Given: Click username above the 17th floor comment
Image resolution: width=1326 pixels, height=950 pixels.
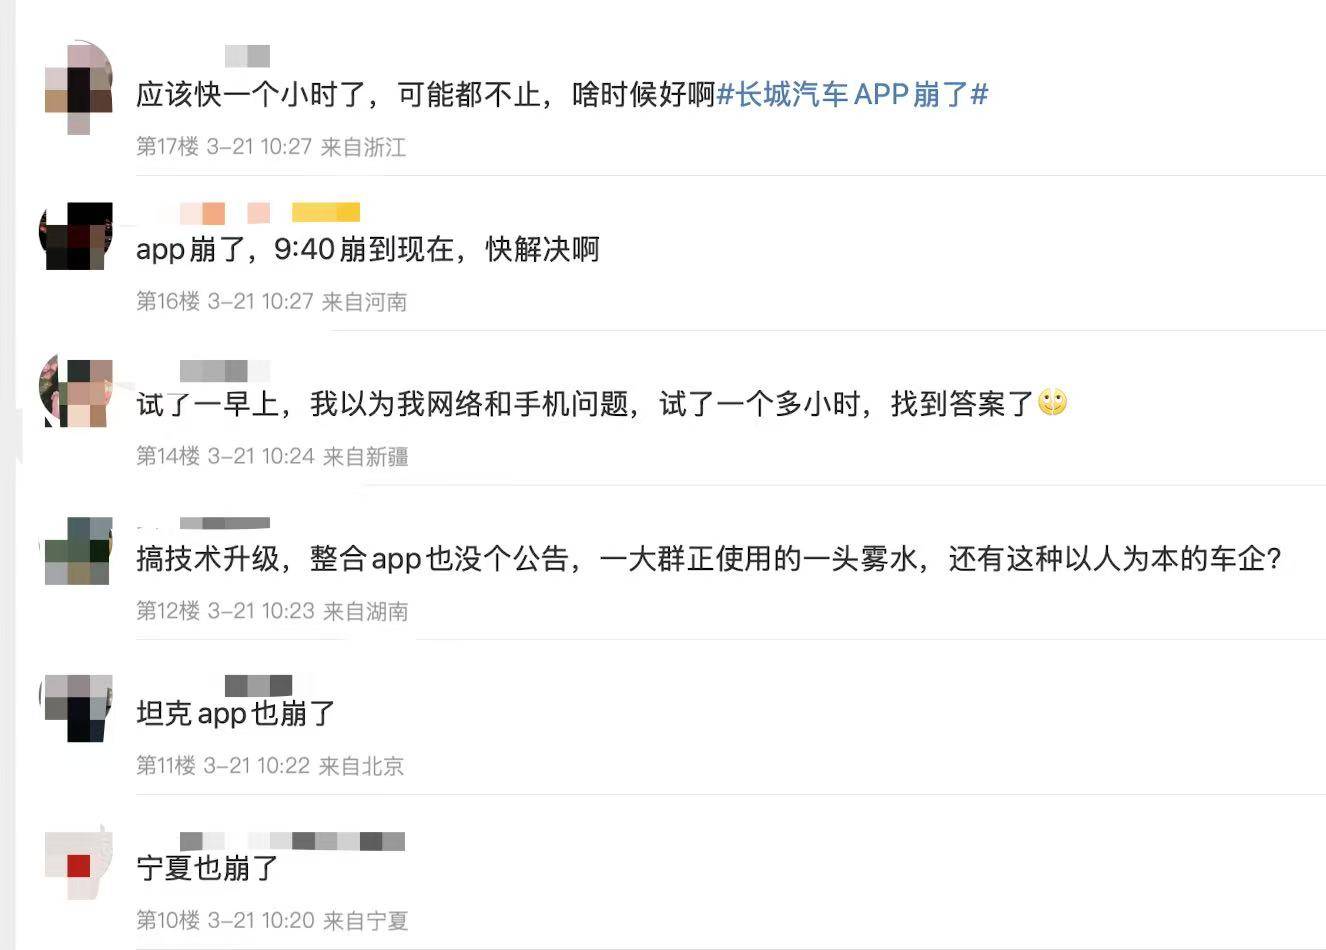Looking at the screenshot, I should click(247, 56).
